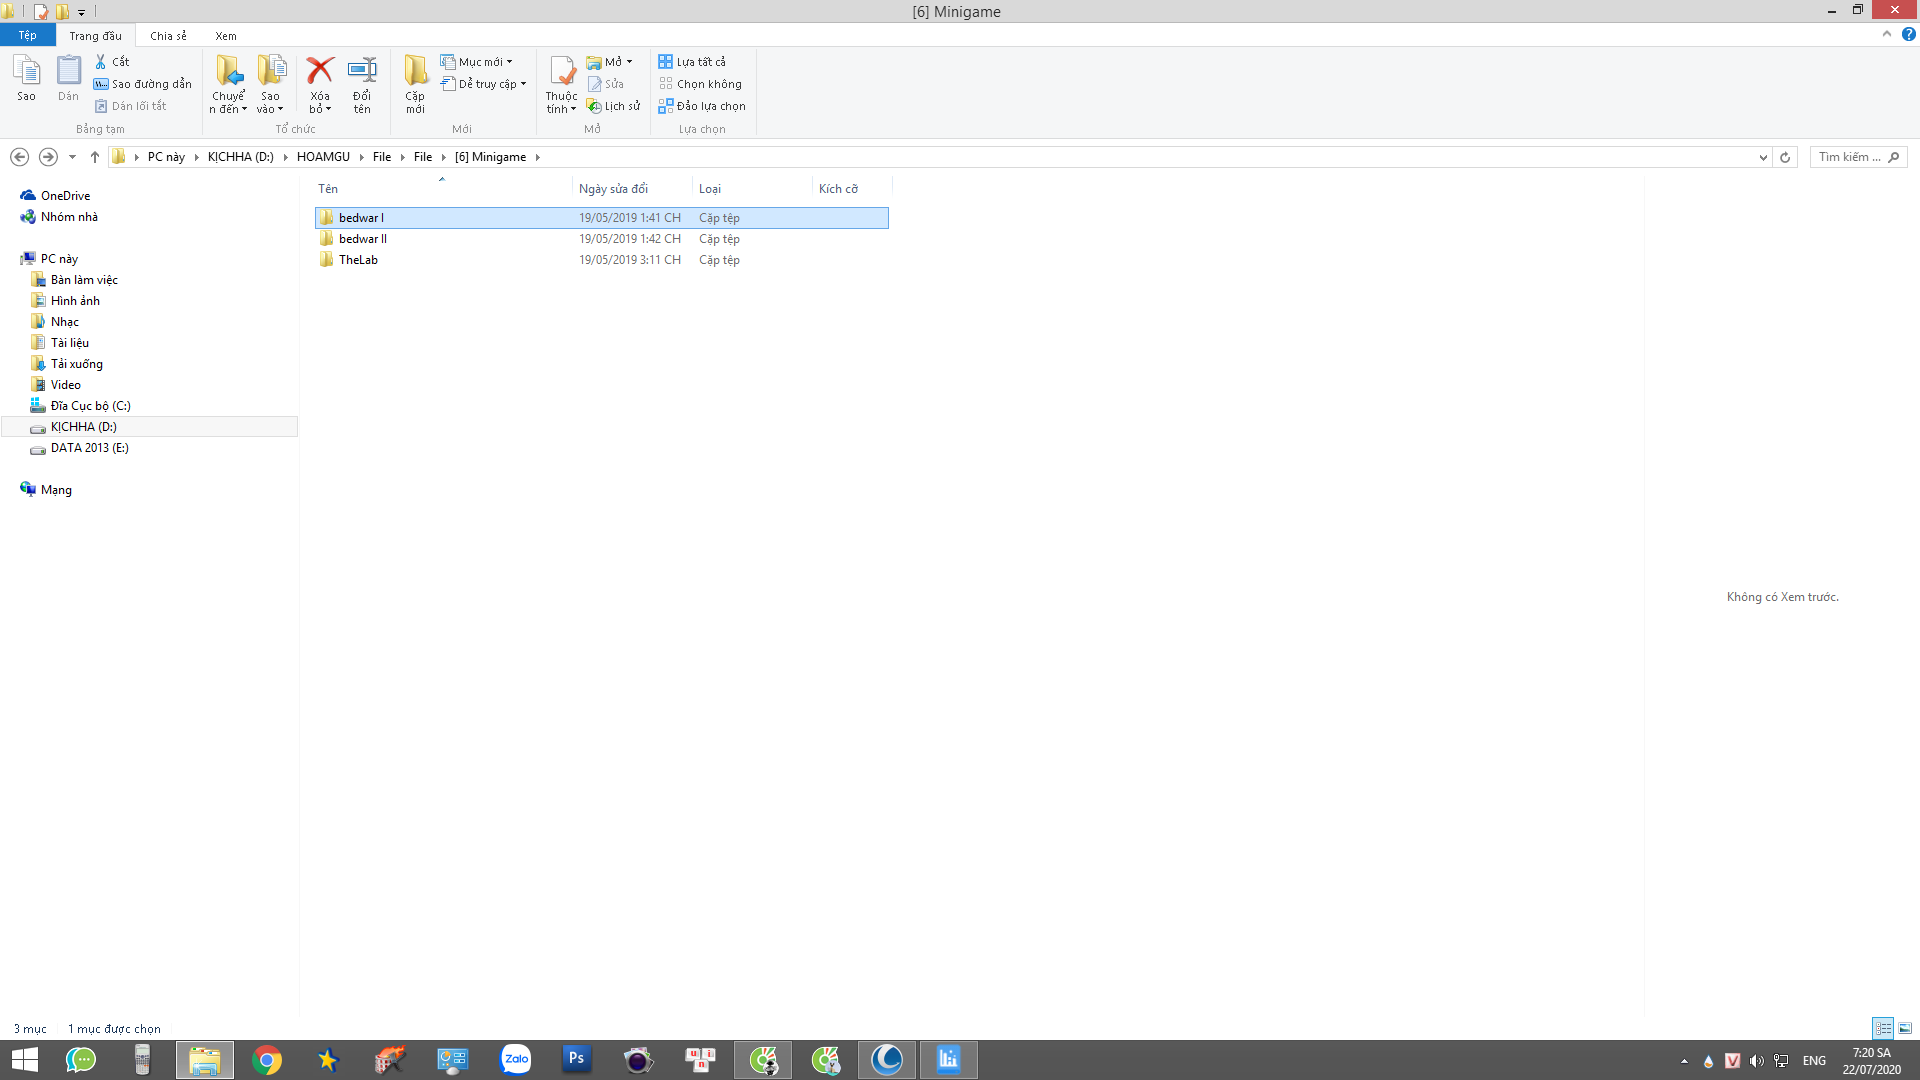Open the Chia sẻ ribbon tab
Image resolution: width=1920 pixels, height=1080 pixels.
(x=167, y=35)
